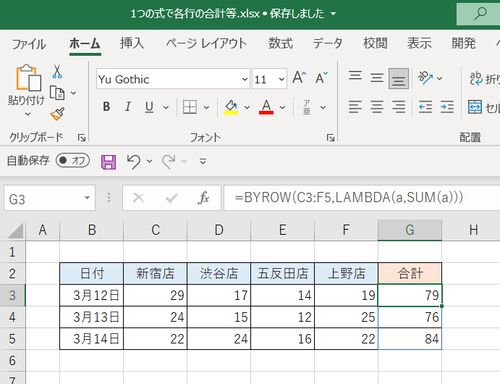Center text horizontally
The image size is (500, 384).
point(377,107)
